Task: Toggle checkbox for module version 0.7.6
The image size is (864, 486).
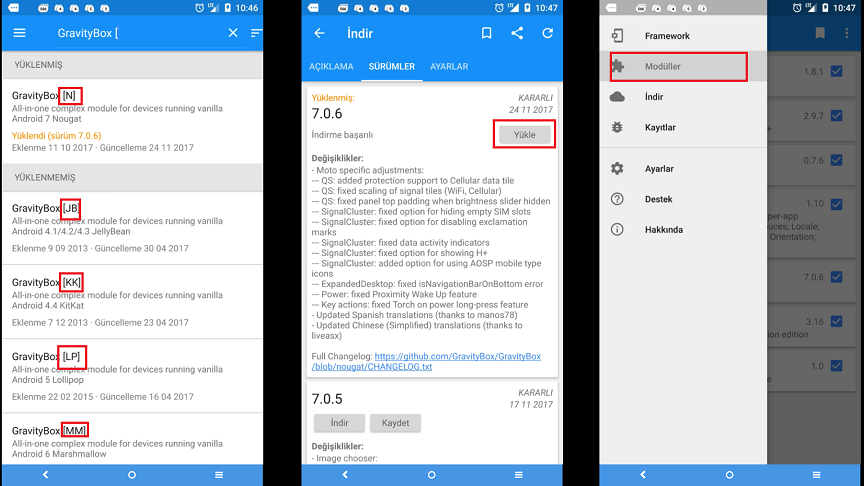Action: pyautogui.click(x=836, y=160)
